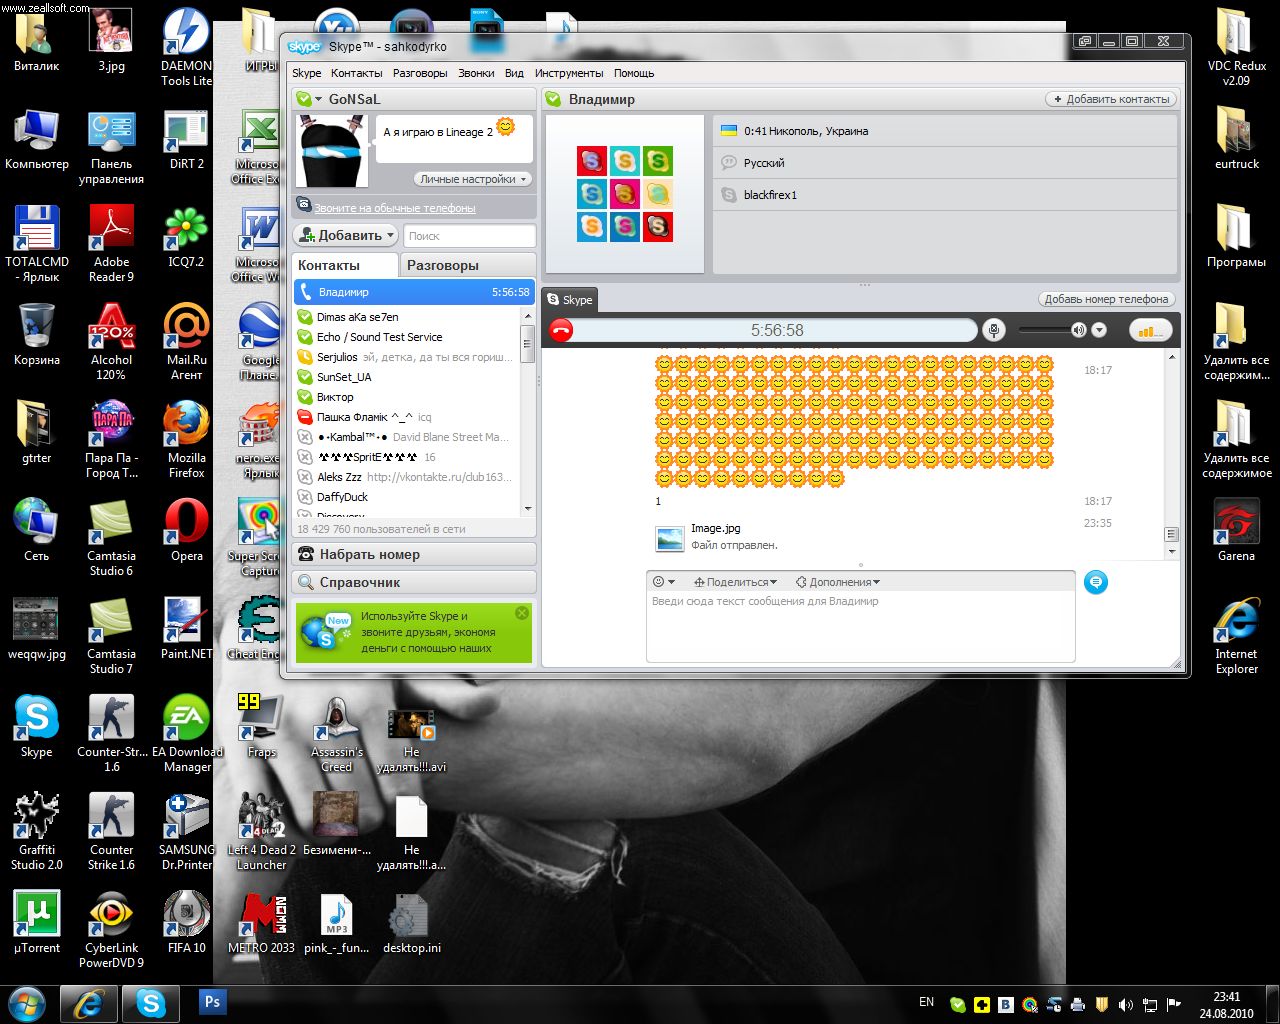
Task: Open the volume options dropdown arrow
Action: pos(1099,330)
